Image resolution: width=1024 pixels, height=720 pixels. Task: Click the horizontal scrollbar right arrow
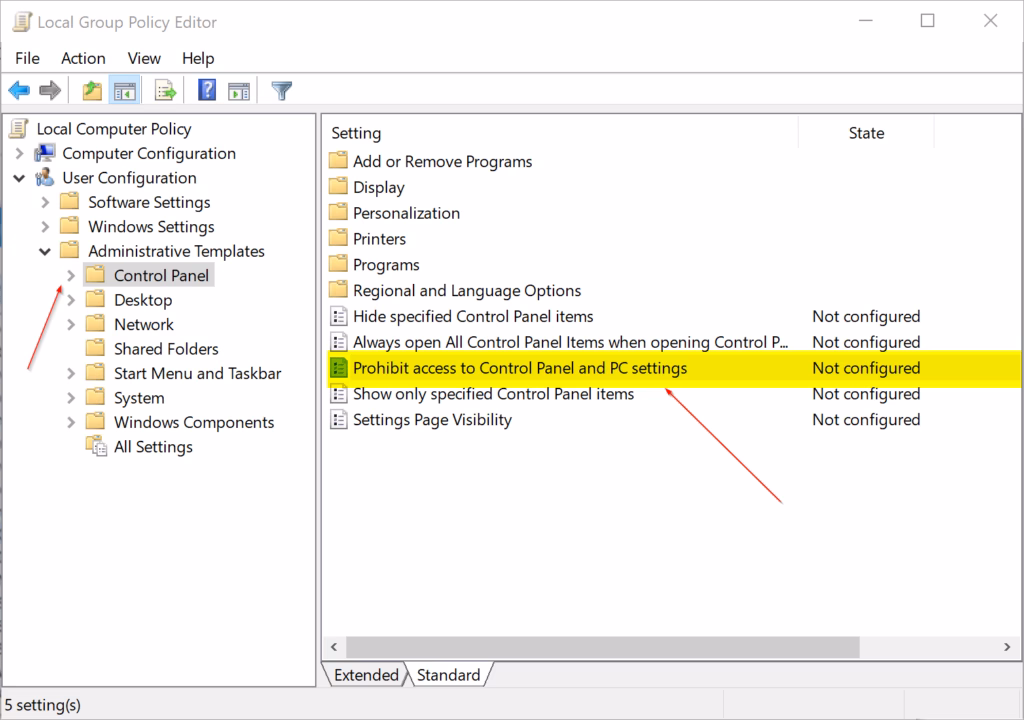coord(1007,647)
